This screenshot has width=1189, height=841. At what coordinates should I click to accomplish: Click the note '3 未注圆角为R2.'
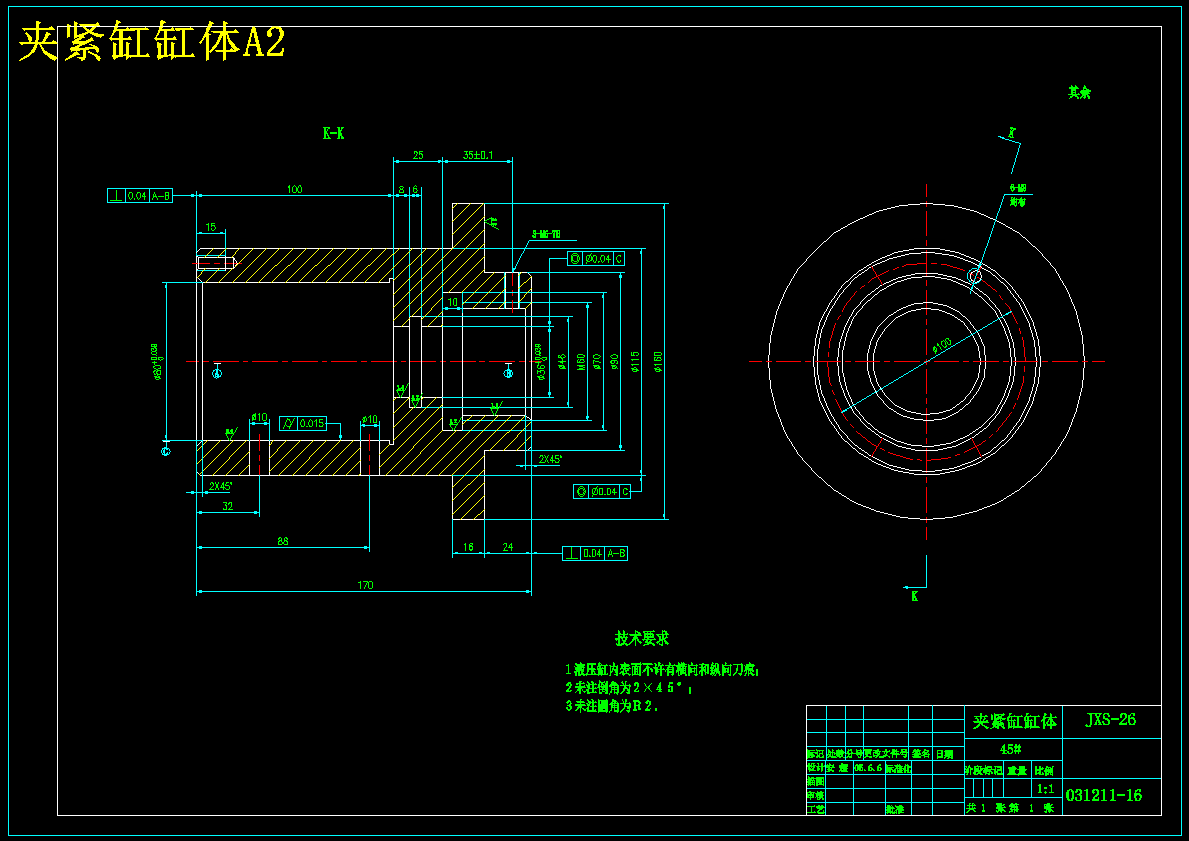tap(613, 706)
